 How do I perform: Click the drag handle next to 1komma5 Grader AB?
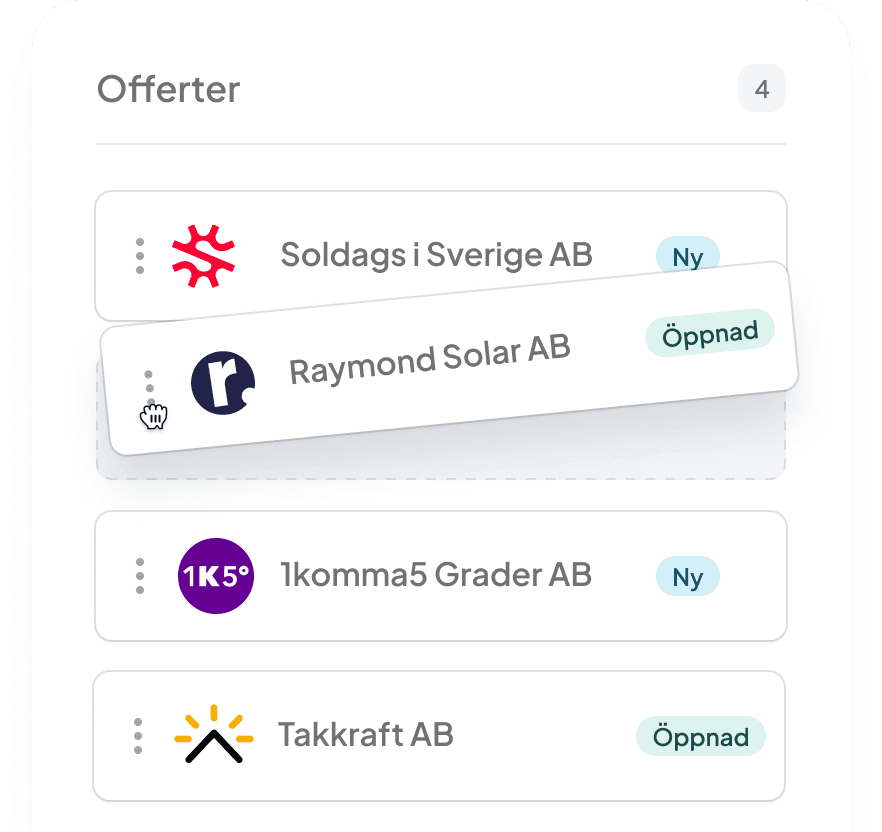point(138,575)
